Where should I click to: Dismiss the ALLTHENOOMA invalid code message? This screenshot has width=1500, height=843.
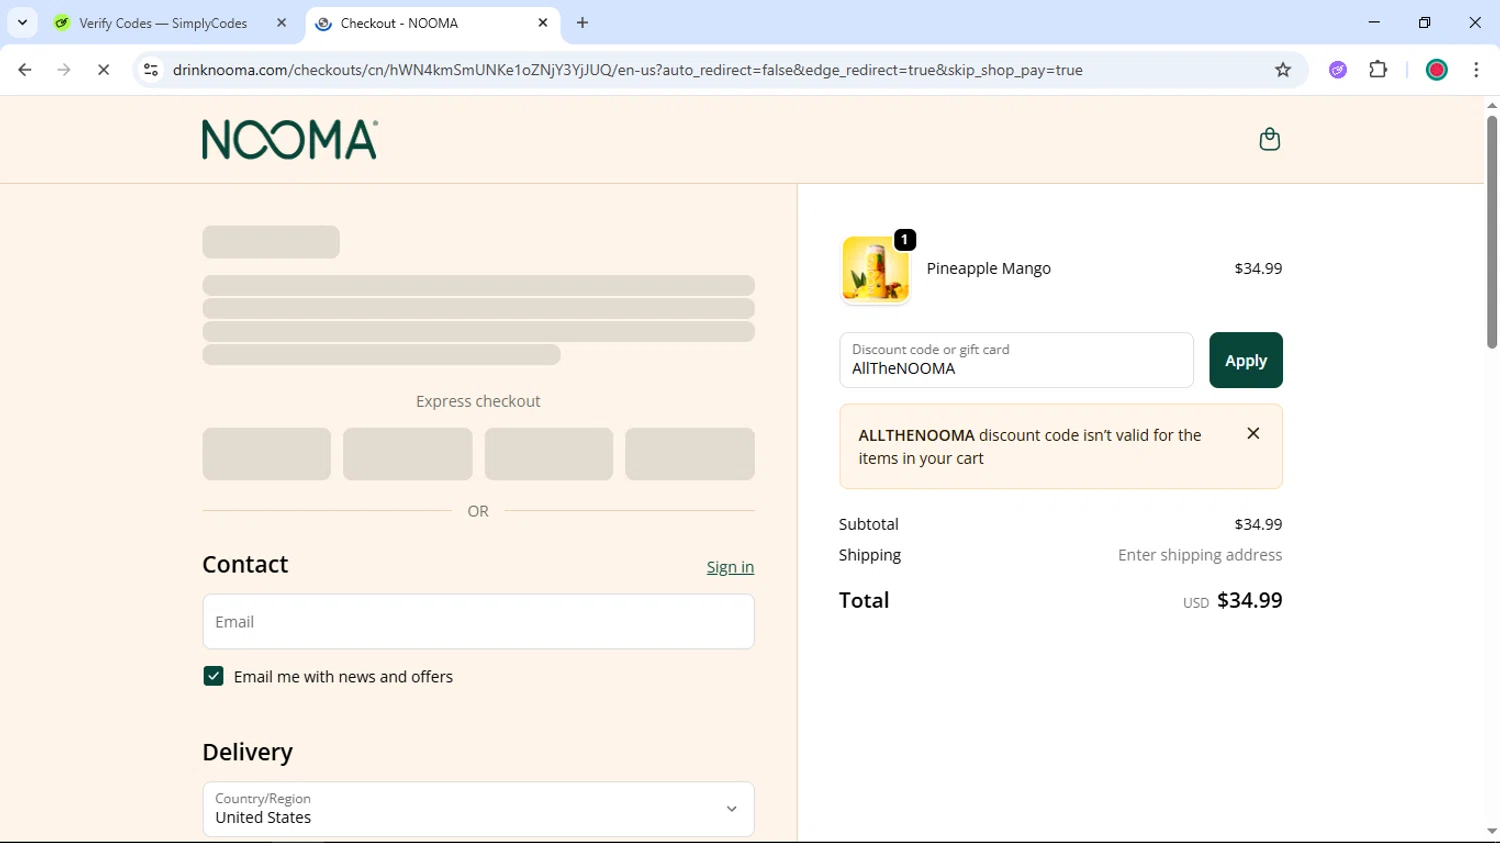(1253, 434)
